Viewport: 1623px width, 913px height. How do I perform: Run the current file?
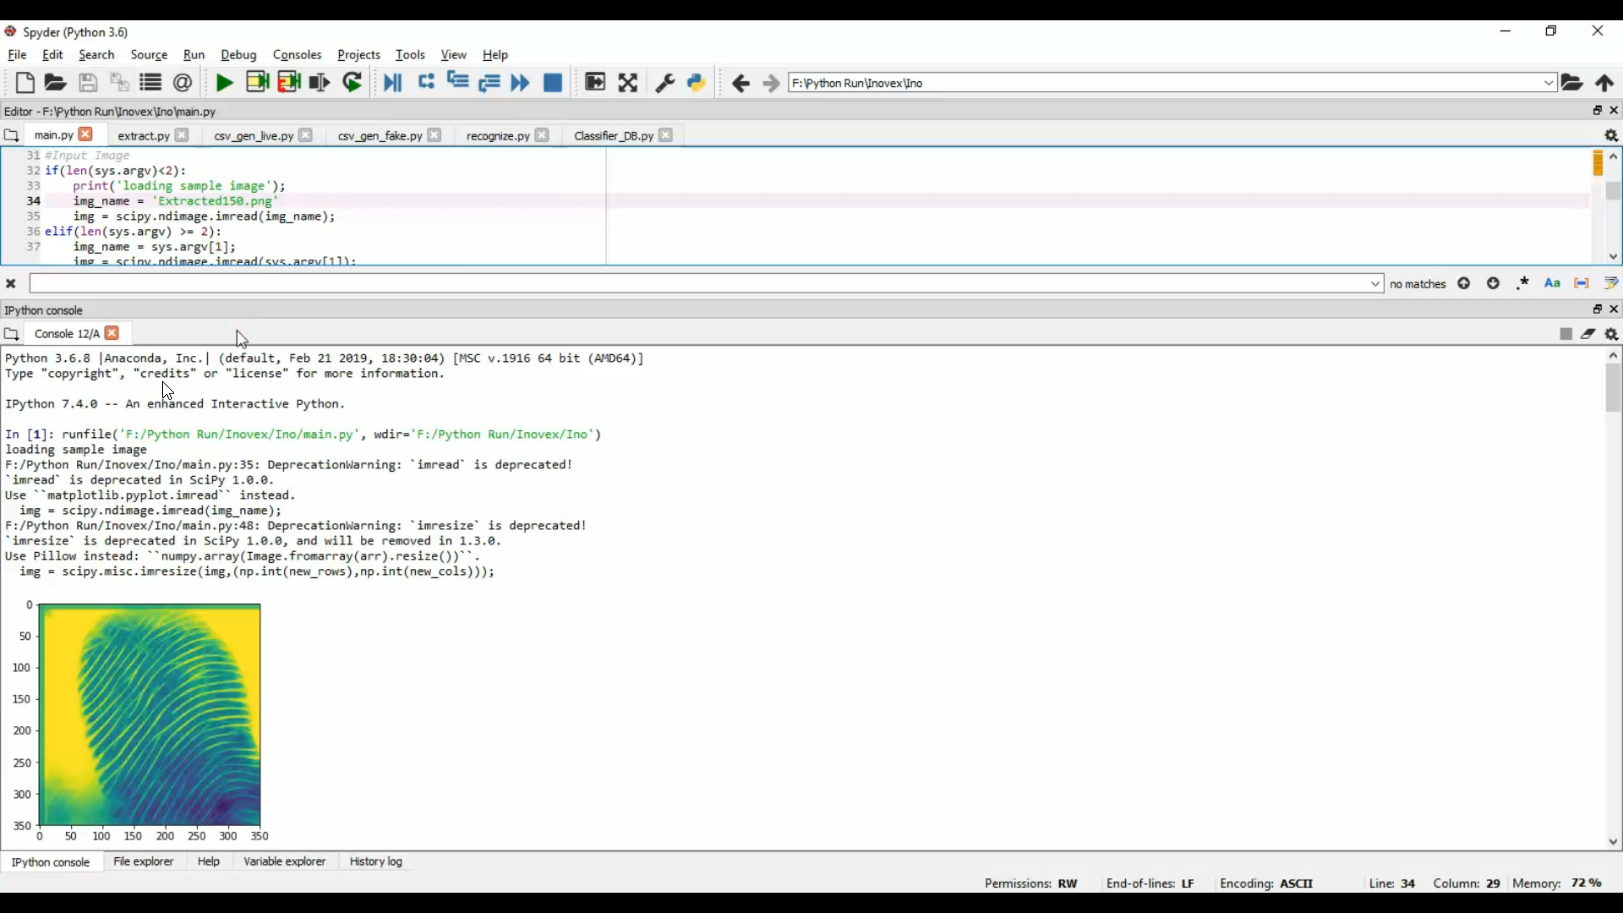click(x=224, y=83)
